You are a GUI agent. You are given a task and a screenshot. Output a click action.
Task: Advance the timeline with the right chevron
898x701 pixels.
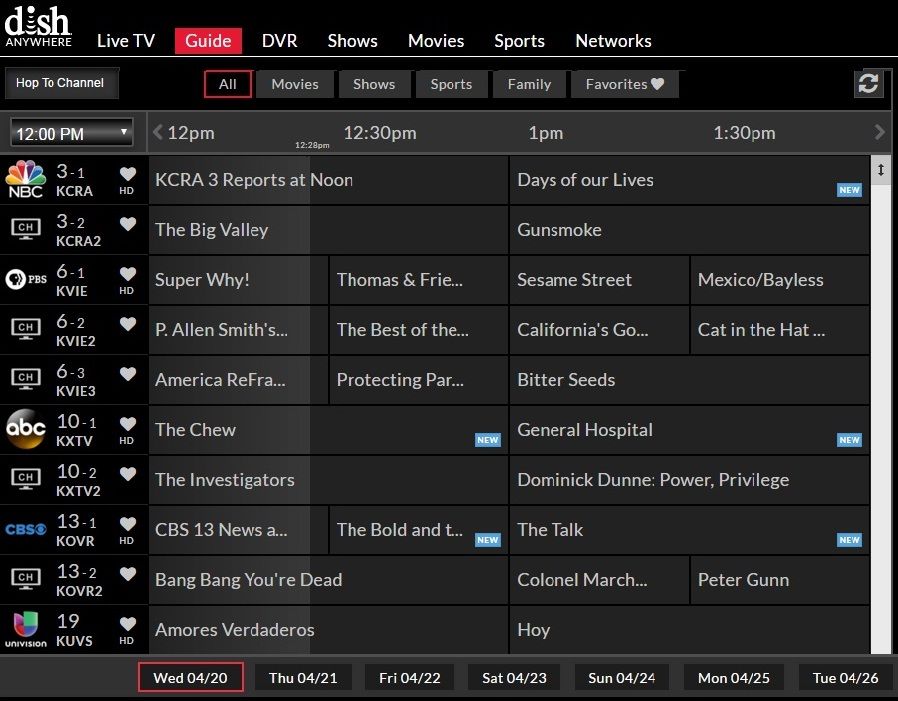click(x=879, y=132)
